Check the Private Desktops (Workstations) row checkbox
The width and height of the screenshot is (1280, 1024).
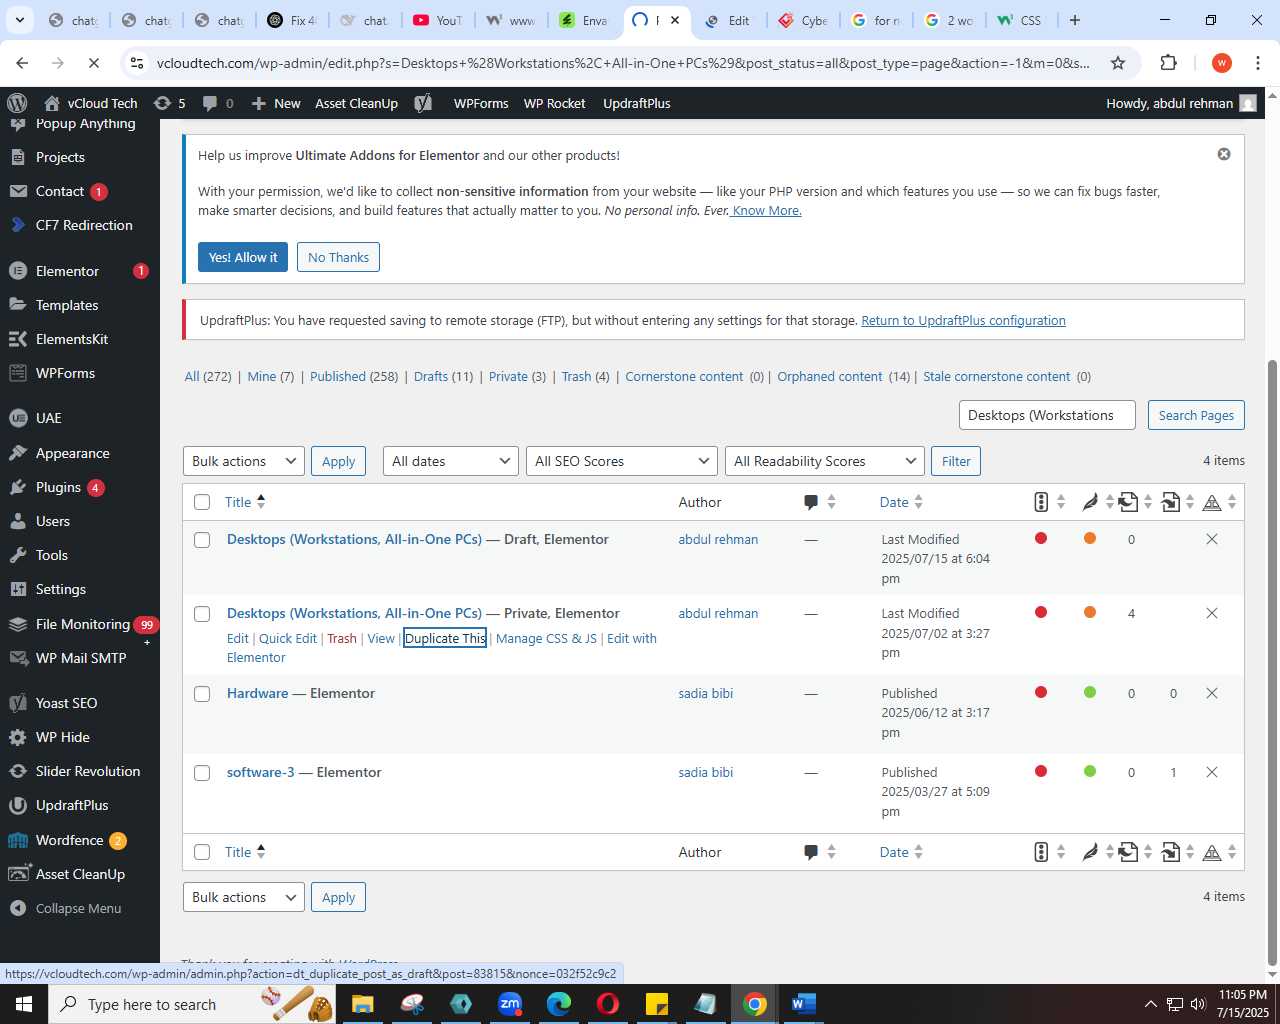pyautogui.click(x=202, y=614)
